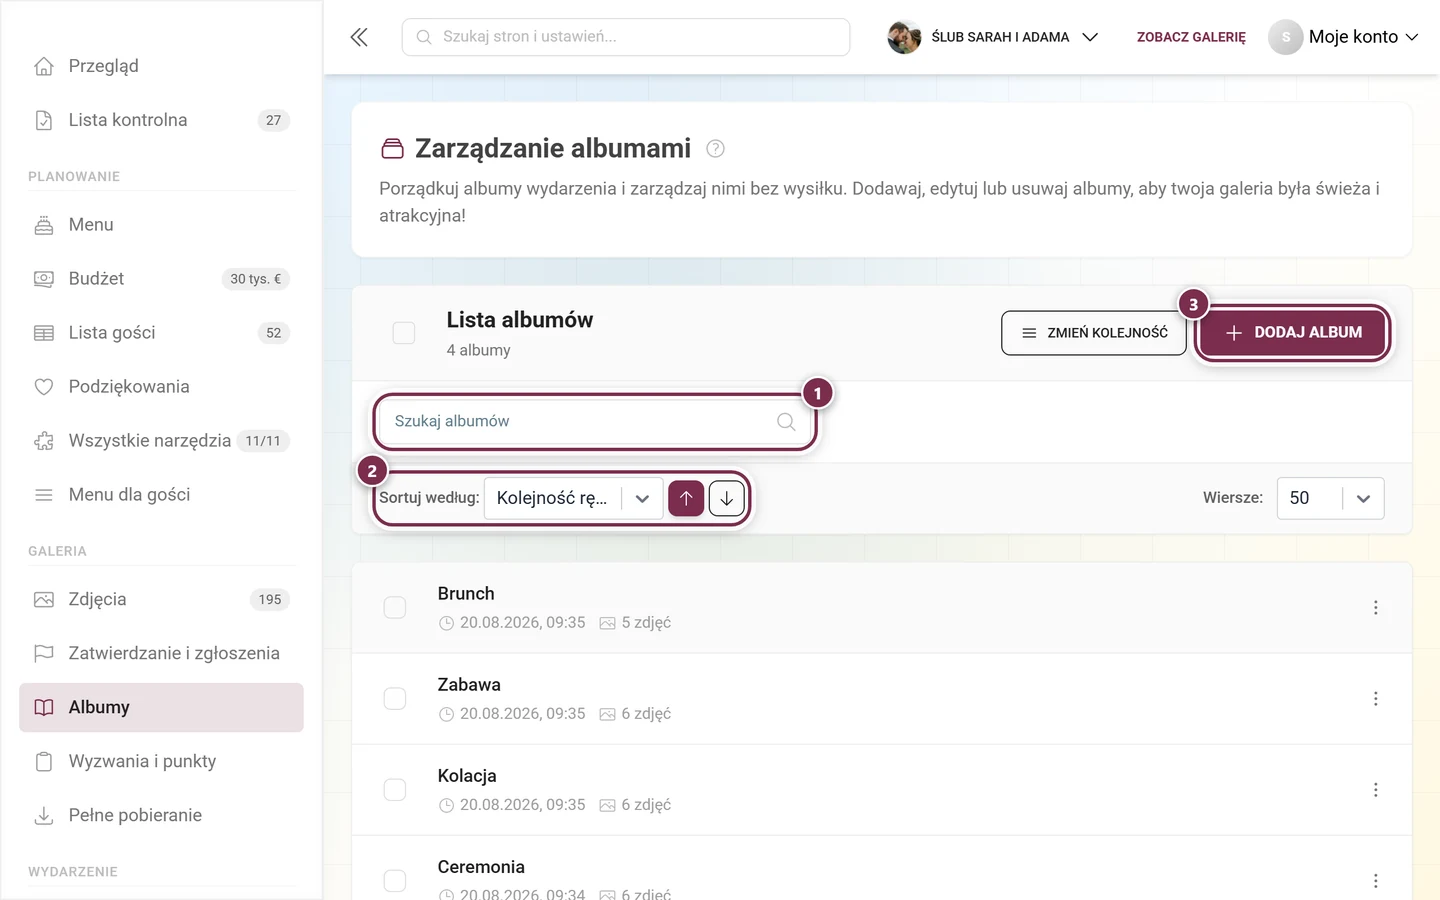Open the Menu item under Planowanie
This screenshot has height=900, width=1440.
point(161,225)
